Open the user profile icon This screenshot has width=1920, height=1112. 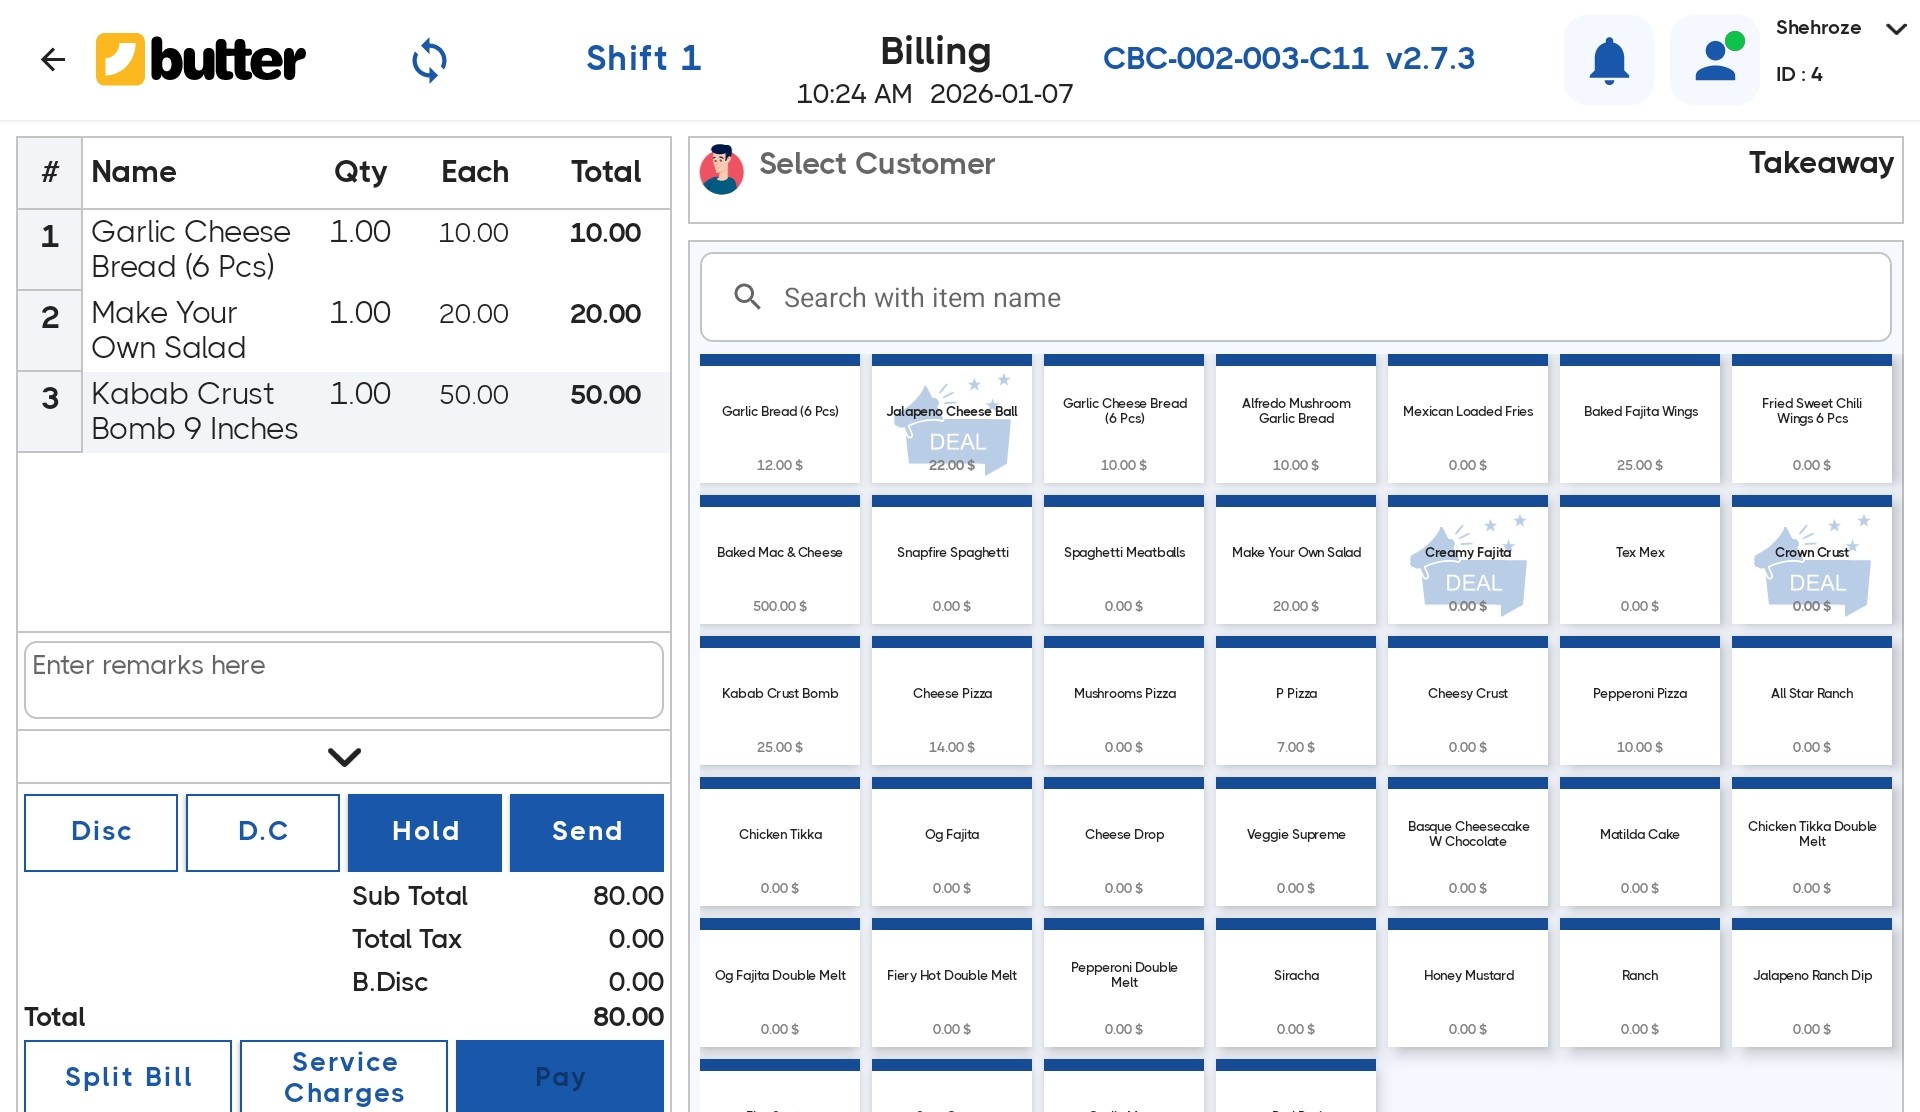point(1715,60)
